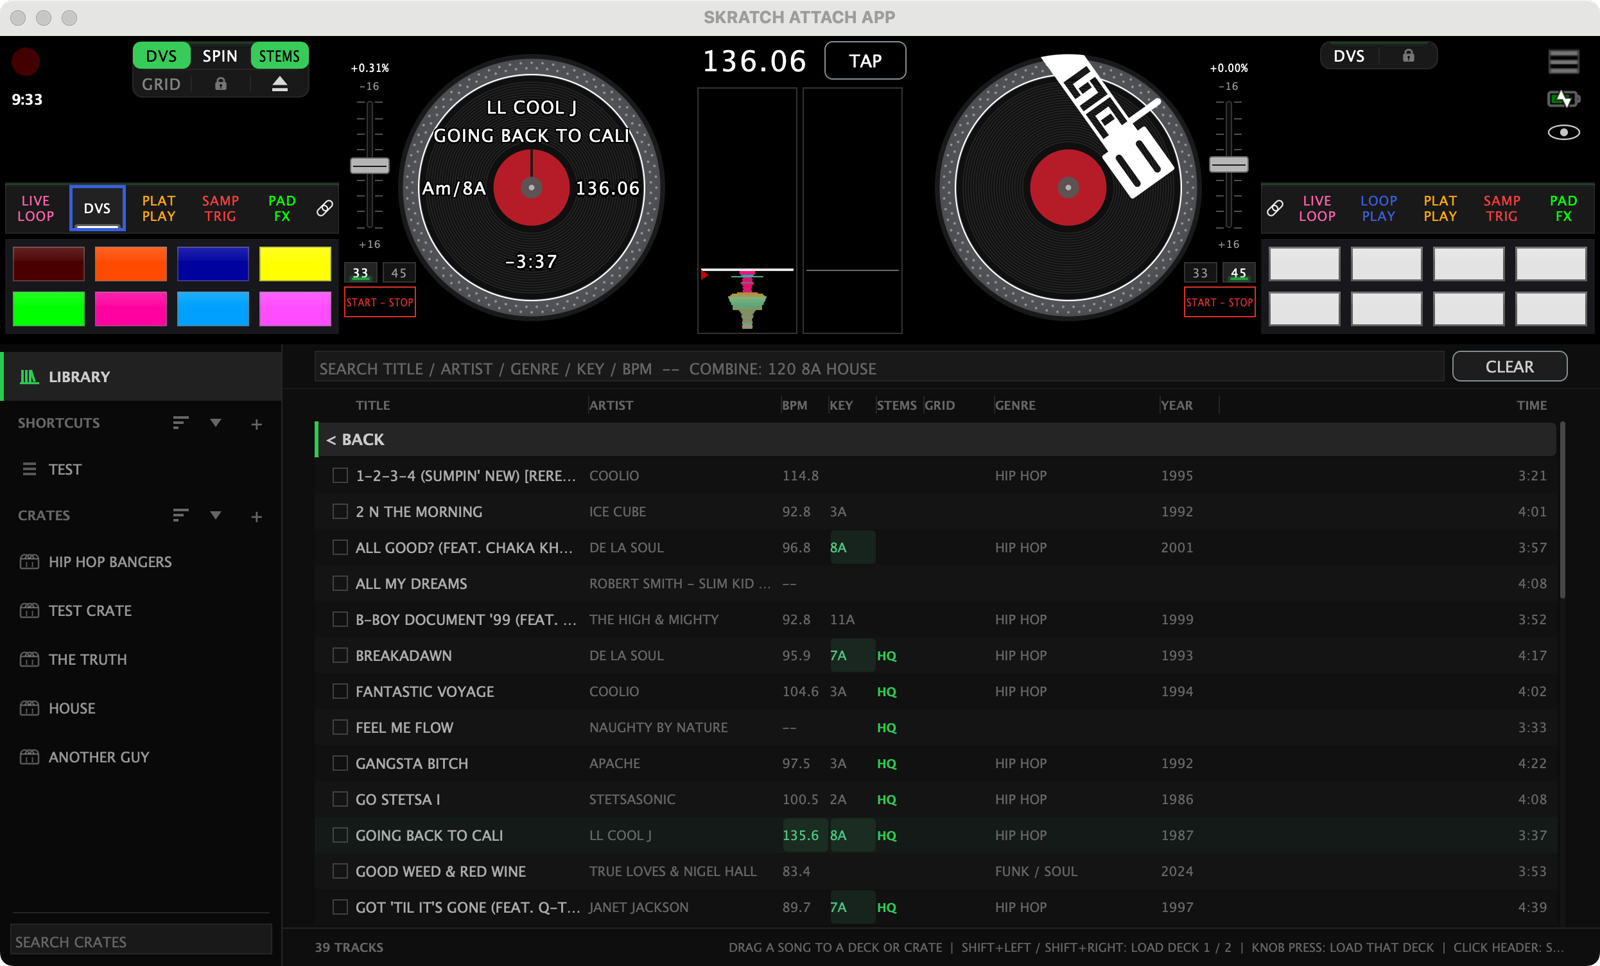
Task: Select 45 RPM on the left deck
Action: click(399, 272)
